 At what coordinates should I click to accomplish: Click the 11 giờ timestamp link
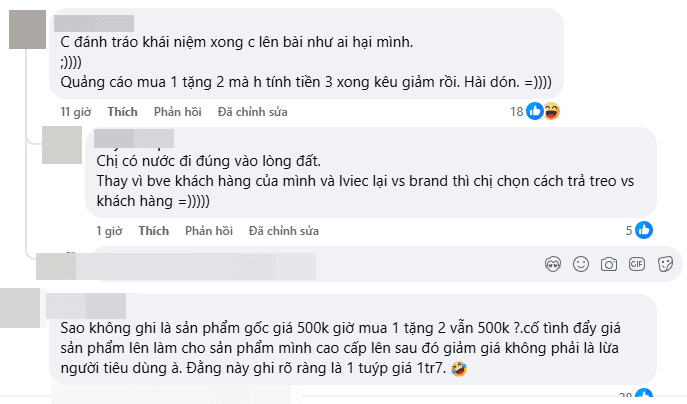click(76, 110)
